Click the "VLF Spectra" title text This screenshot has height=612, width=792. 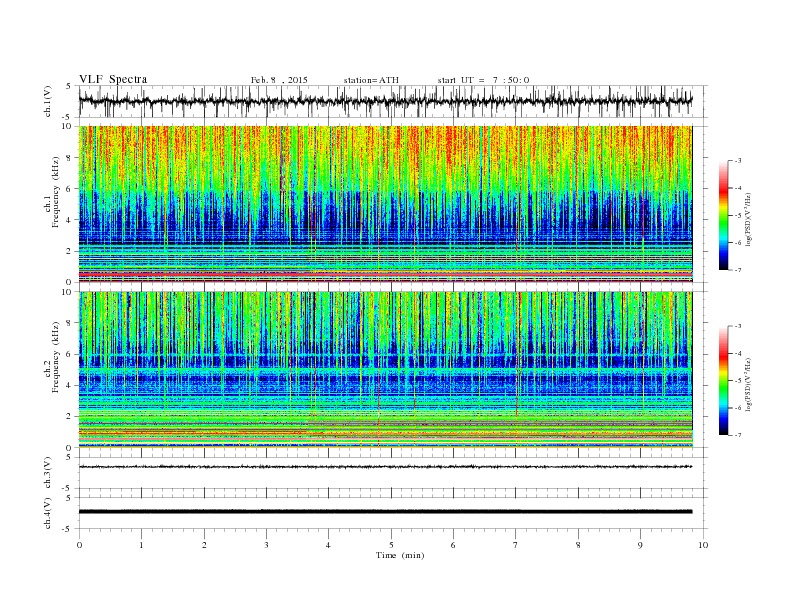[113, 79]
